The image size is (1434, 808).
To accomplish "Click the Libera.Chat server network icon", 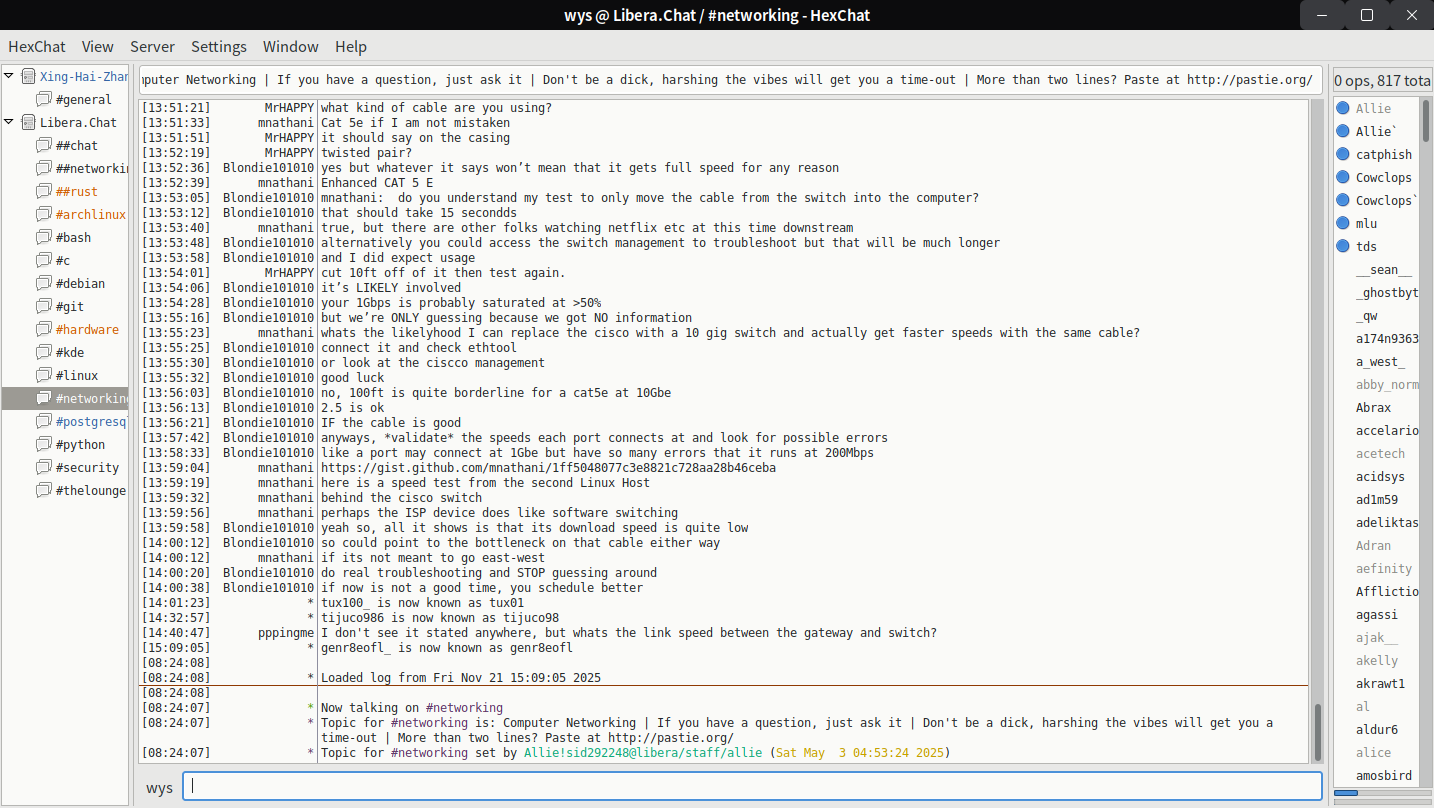I will (x=28, y=122).
